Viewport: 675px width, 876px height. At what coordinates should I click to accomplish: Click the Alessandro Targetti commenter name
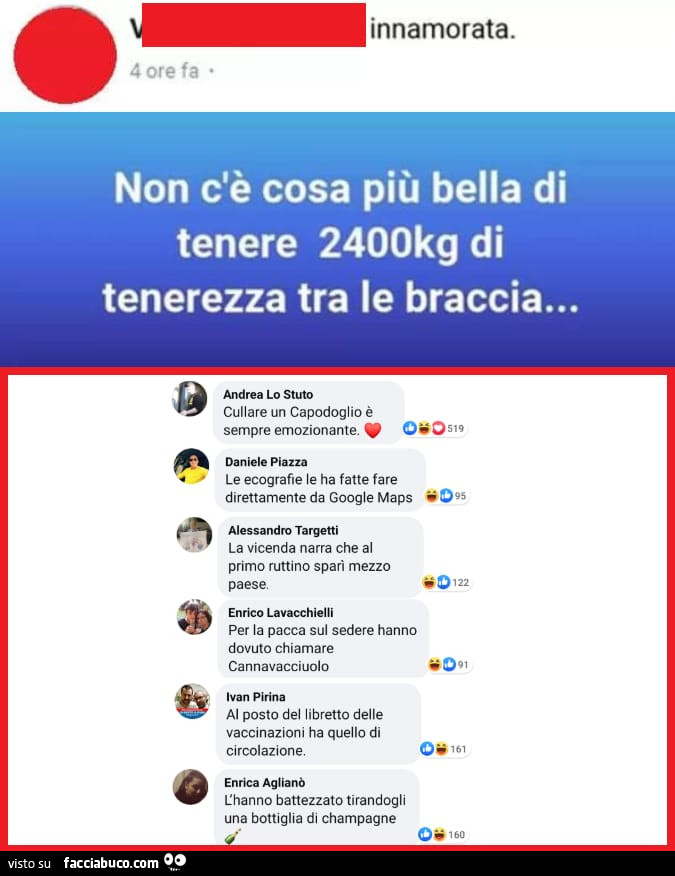click(283, 530)
